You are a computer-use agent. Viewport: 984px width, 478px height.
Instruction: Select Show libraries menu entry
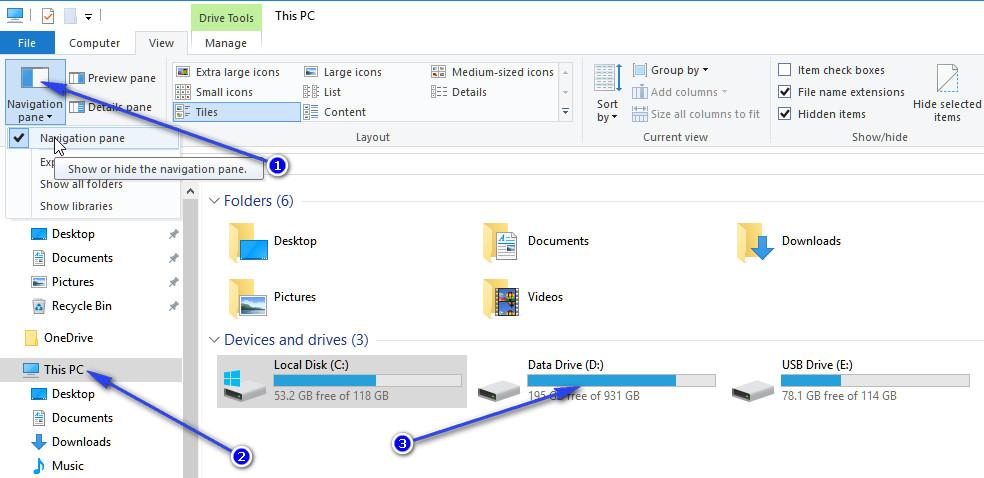(77, 206)
